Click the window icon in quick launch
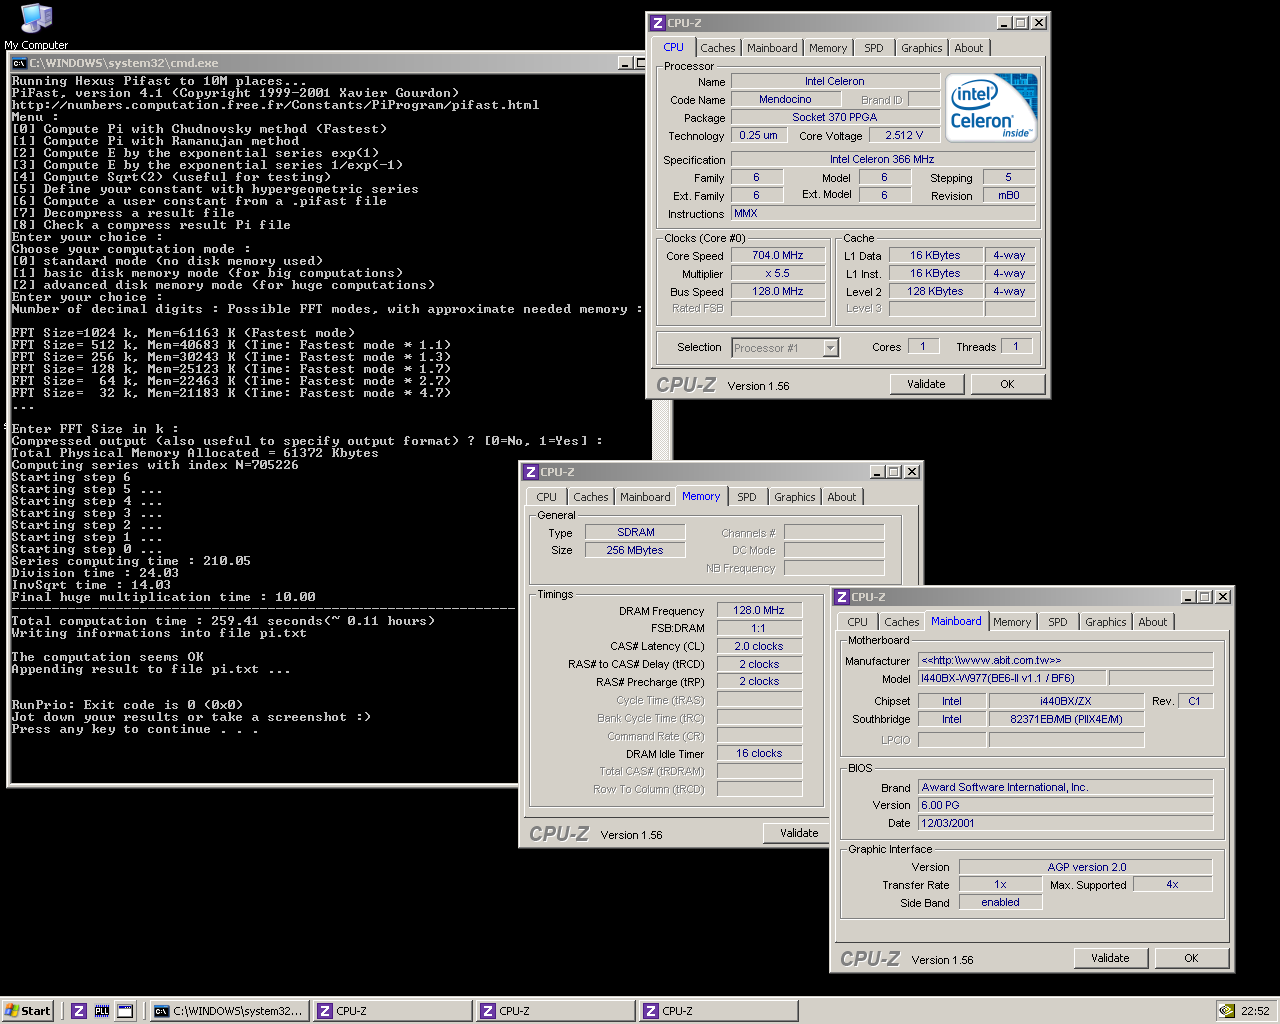The height and width of the screenshot is (1024, 1280). point(125,1011)
